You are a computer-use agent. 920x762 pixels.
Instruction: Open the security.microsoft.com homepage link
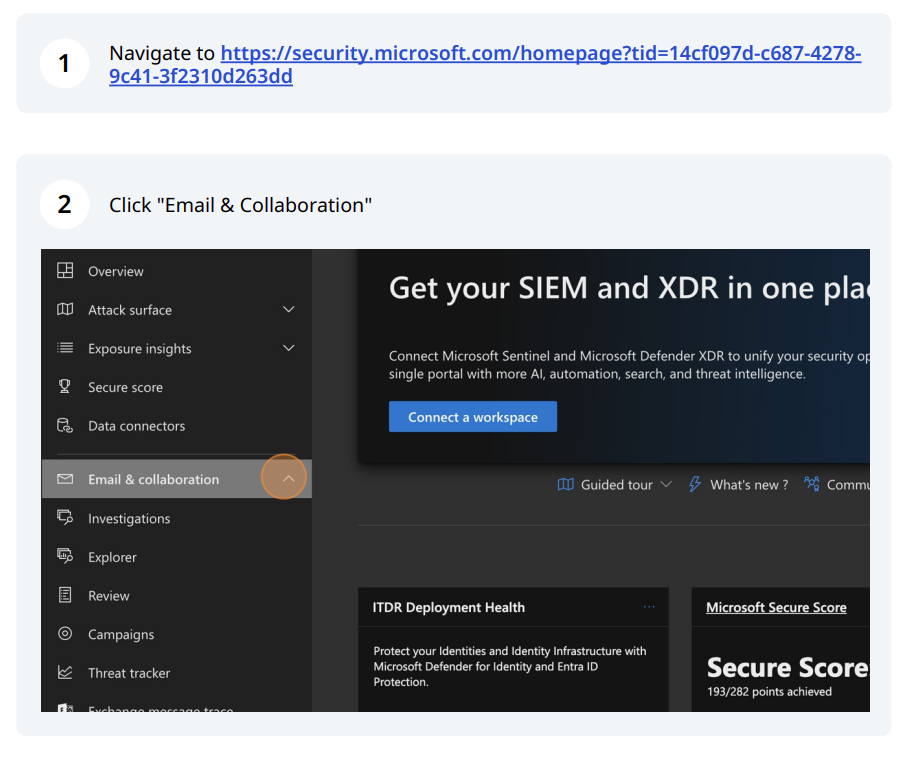[540, 54]
